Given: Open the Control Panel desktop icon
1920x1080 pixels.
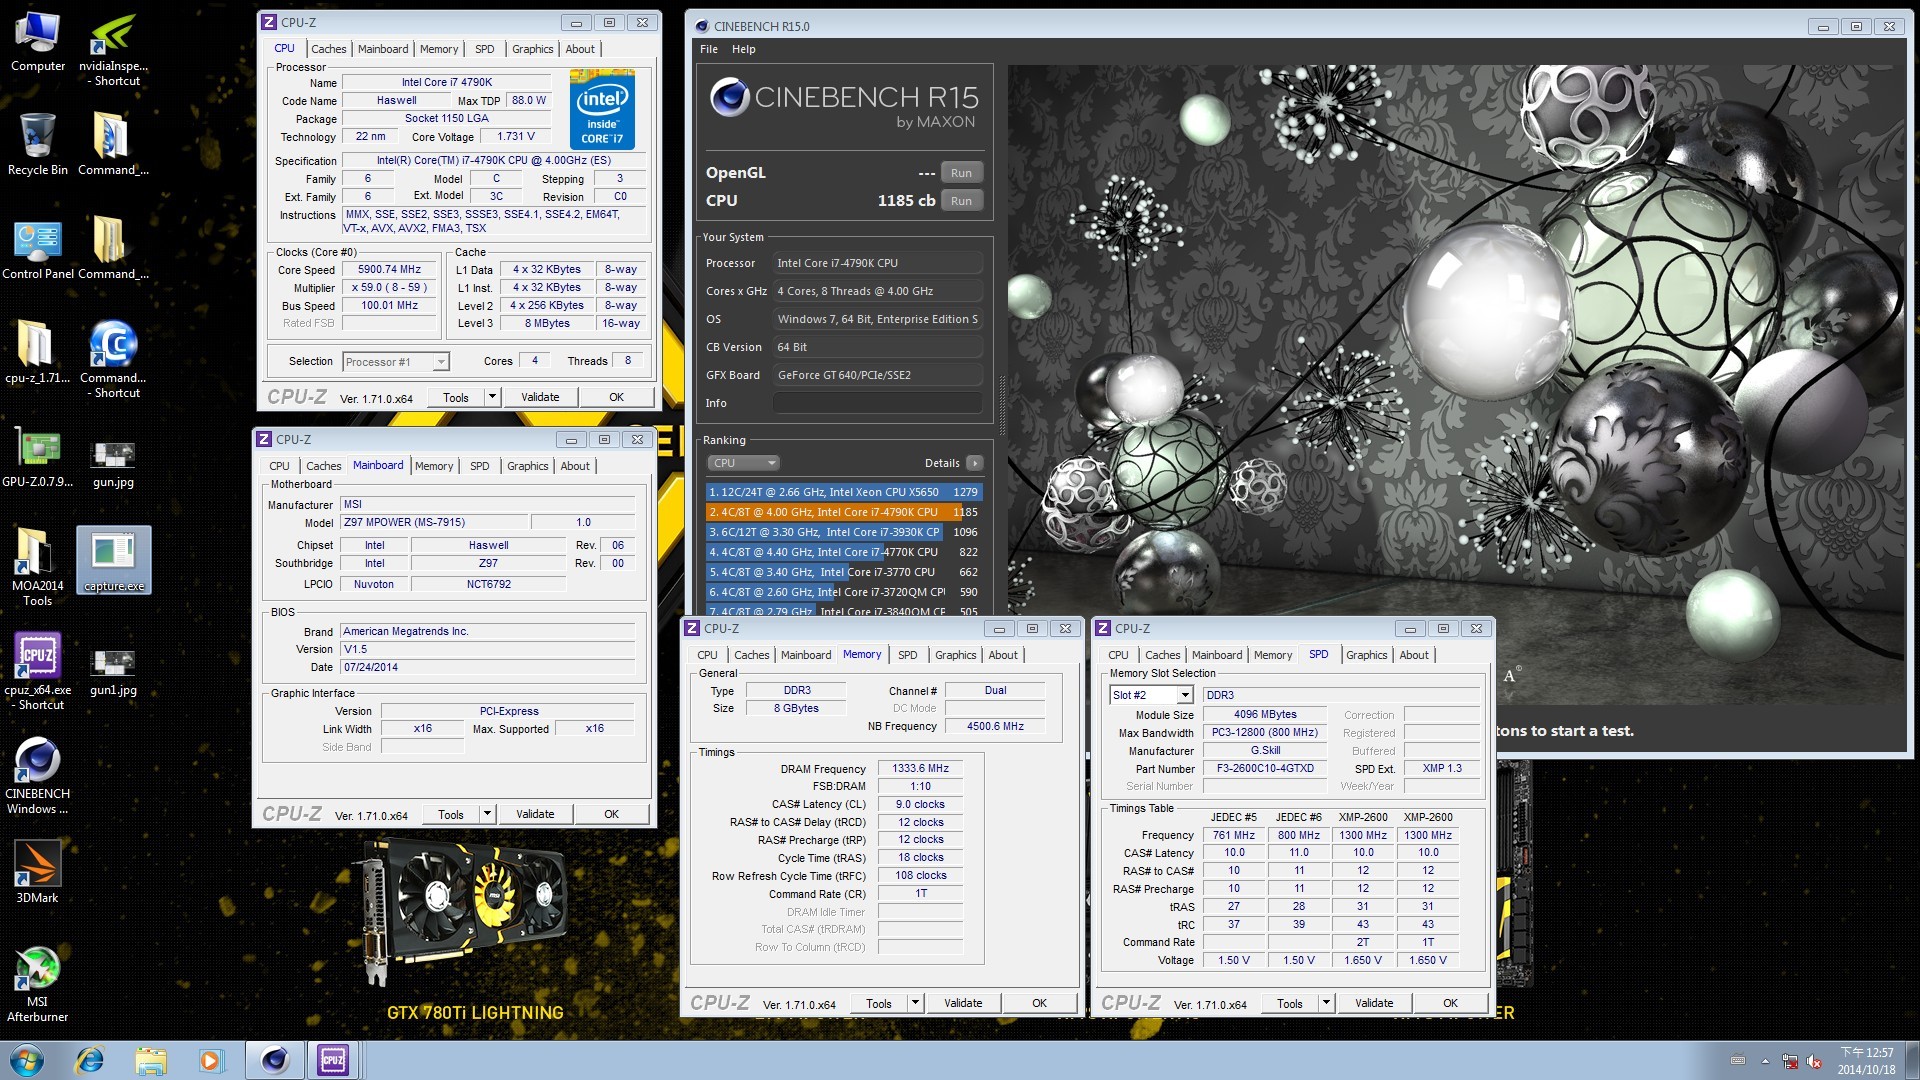Looking at the screenshot, I should [x=38, y=249].
